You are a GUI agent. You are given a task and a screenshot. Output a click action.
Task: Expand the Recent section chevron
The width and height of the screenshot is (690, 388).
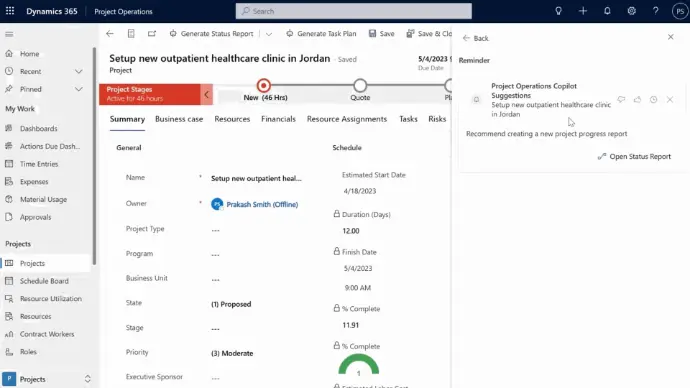click(78, 71)
